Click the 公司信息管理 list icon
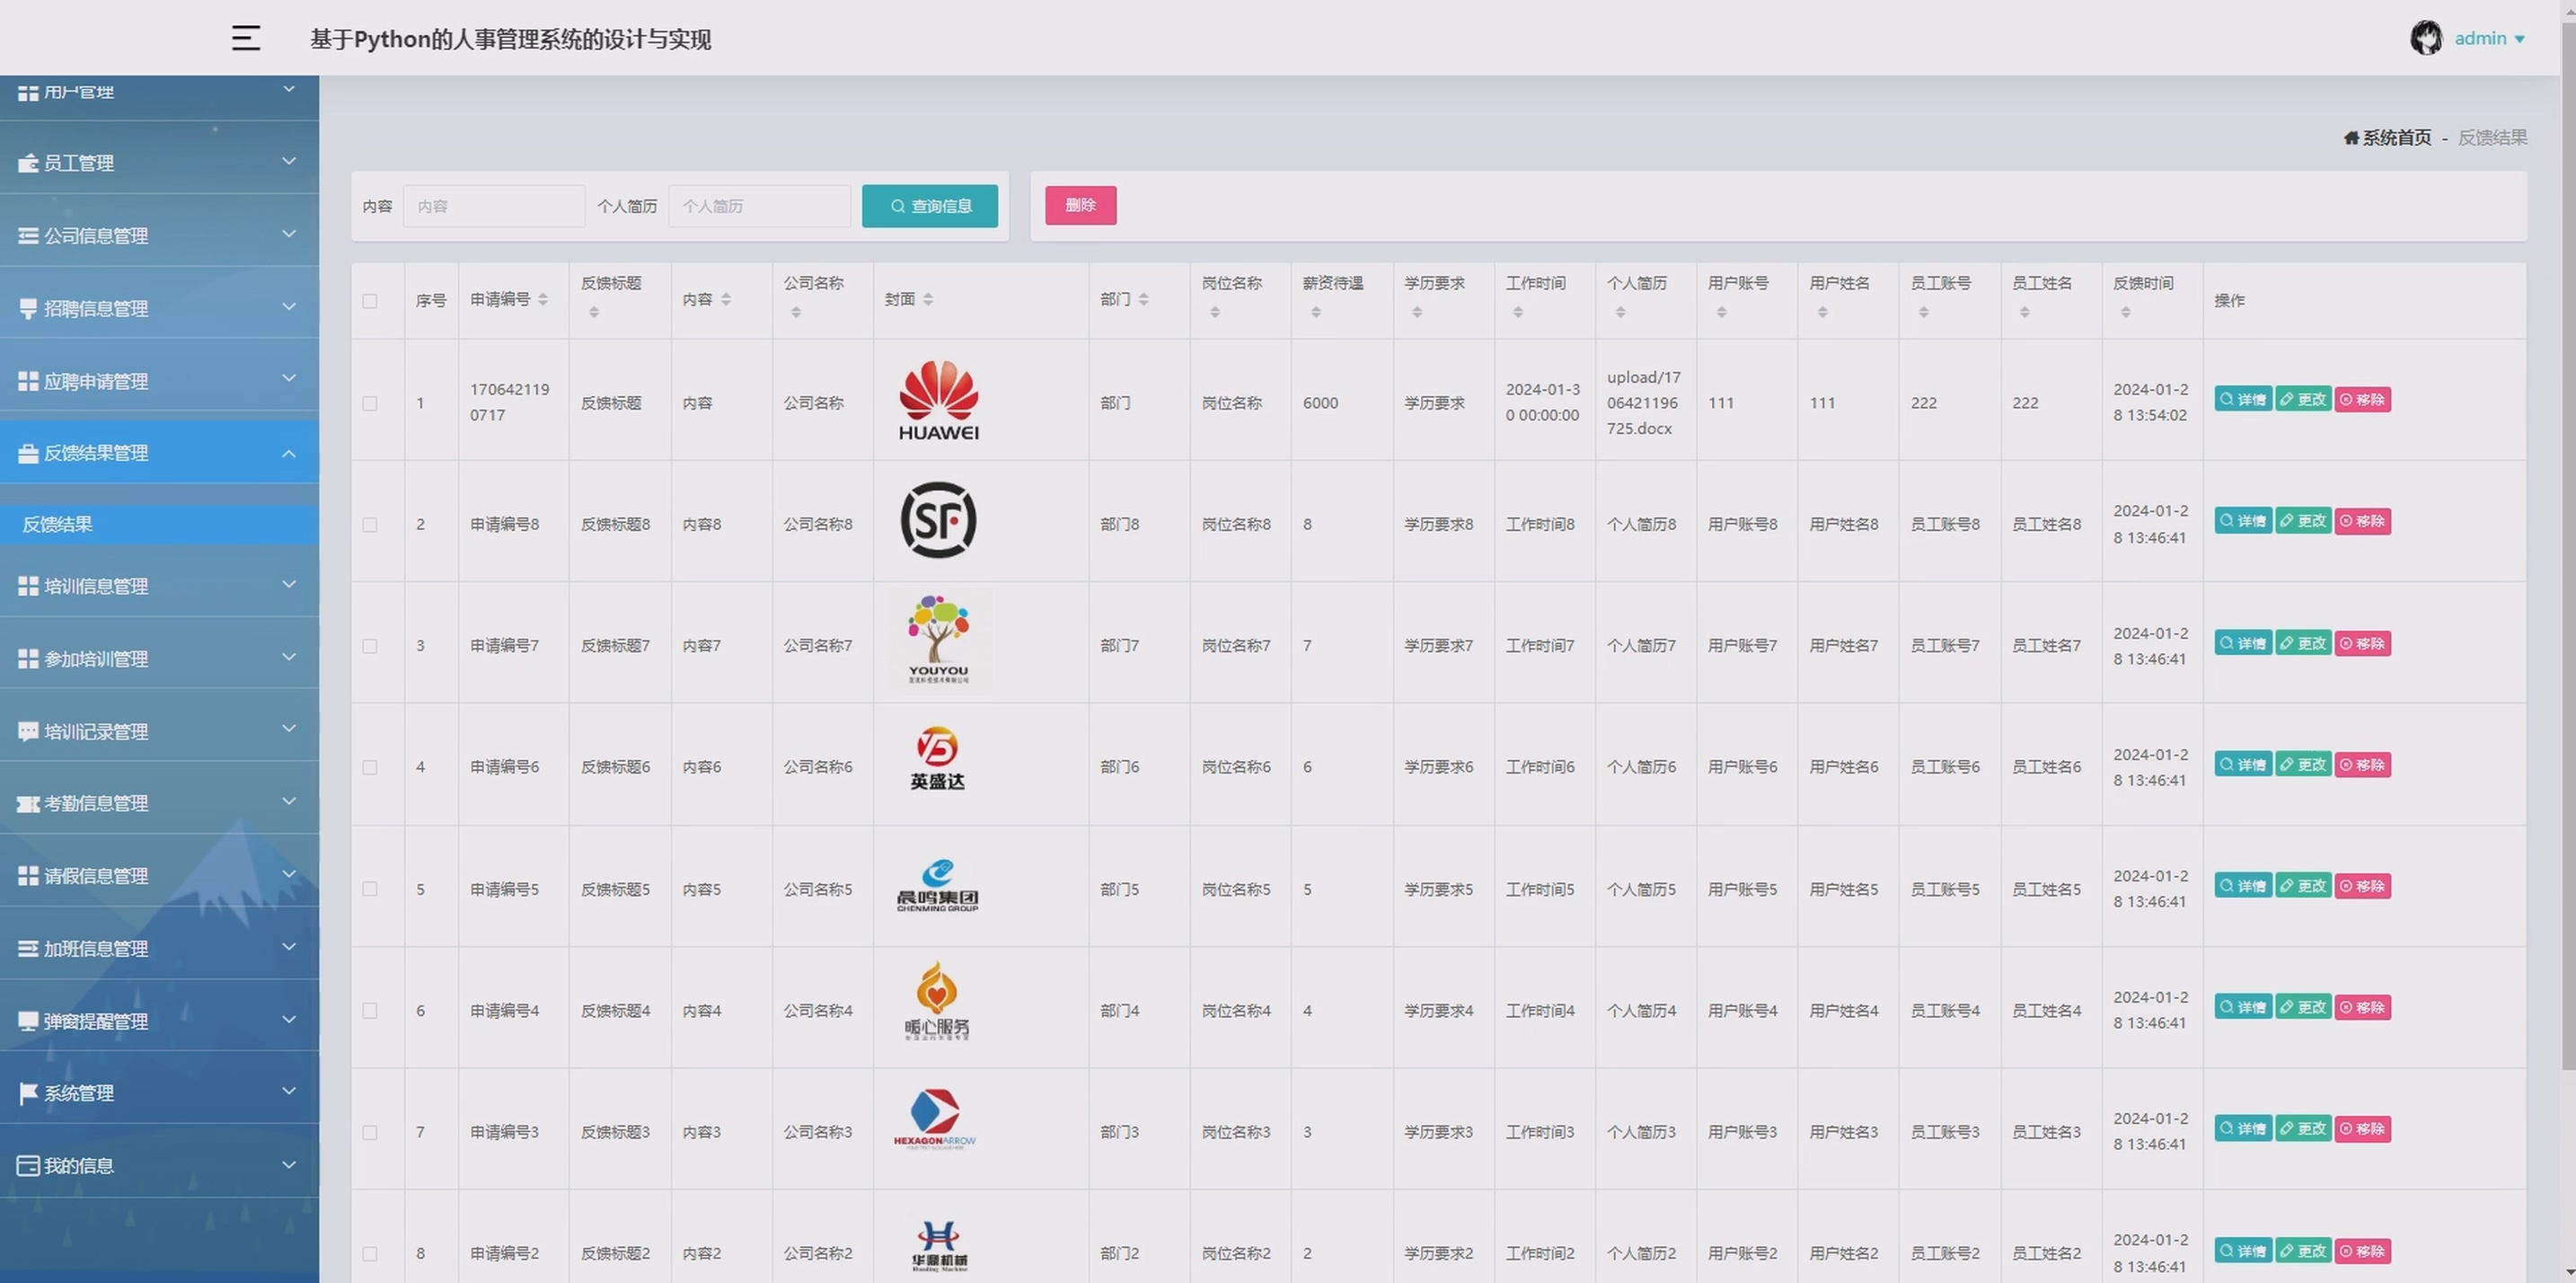Viewport: 2576px width, 1283px height. 28,236
